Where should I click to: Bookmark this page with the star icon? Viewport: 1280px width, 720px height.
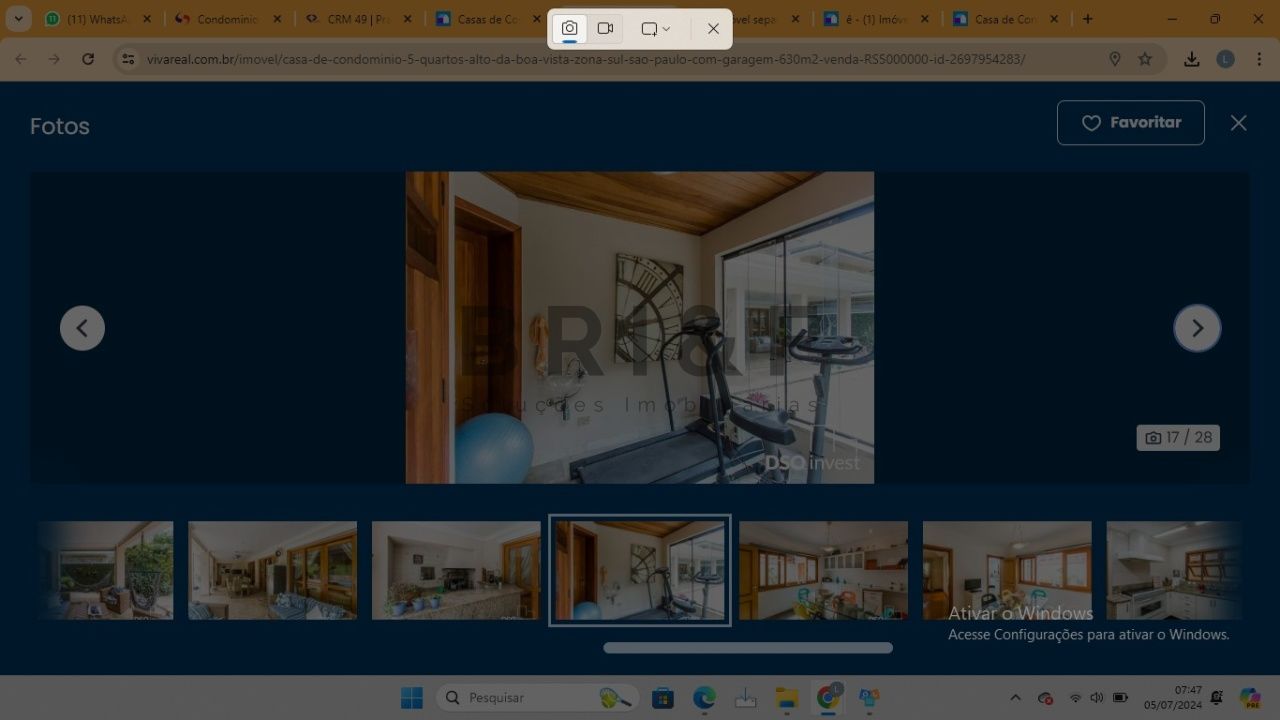coord(1145,59)
